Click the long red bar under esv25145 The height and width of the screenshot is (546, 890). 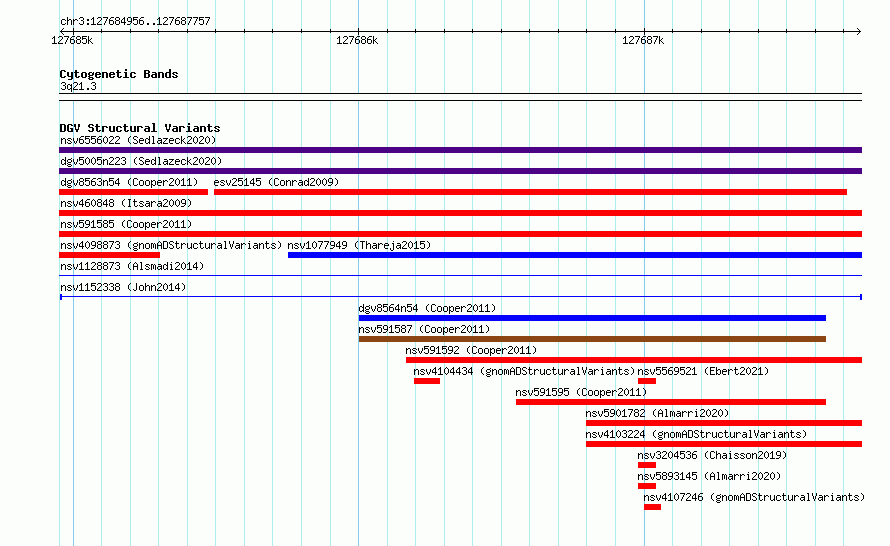[530, 192]
